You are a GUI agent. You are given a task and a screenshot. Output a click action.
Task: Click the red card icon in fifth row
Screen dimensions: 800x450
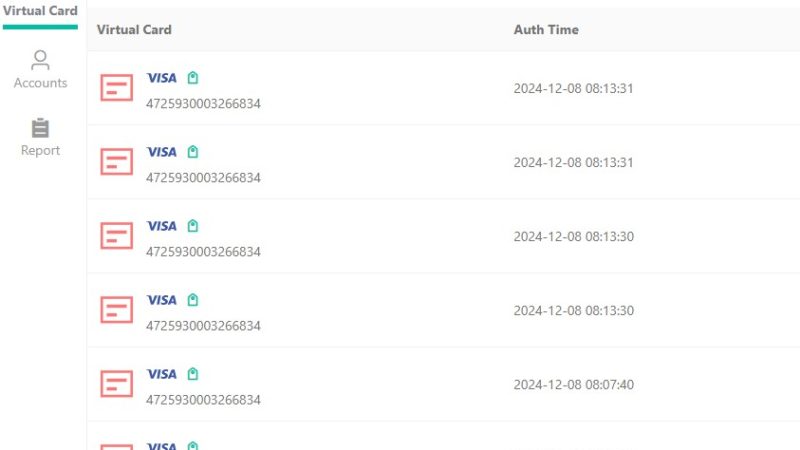[x=116, y=383]
